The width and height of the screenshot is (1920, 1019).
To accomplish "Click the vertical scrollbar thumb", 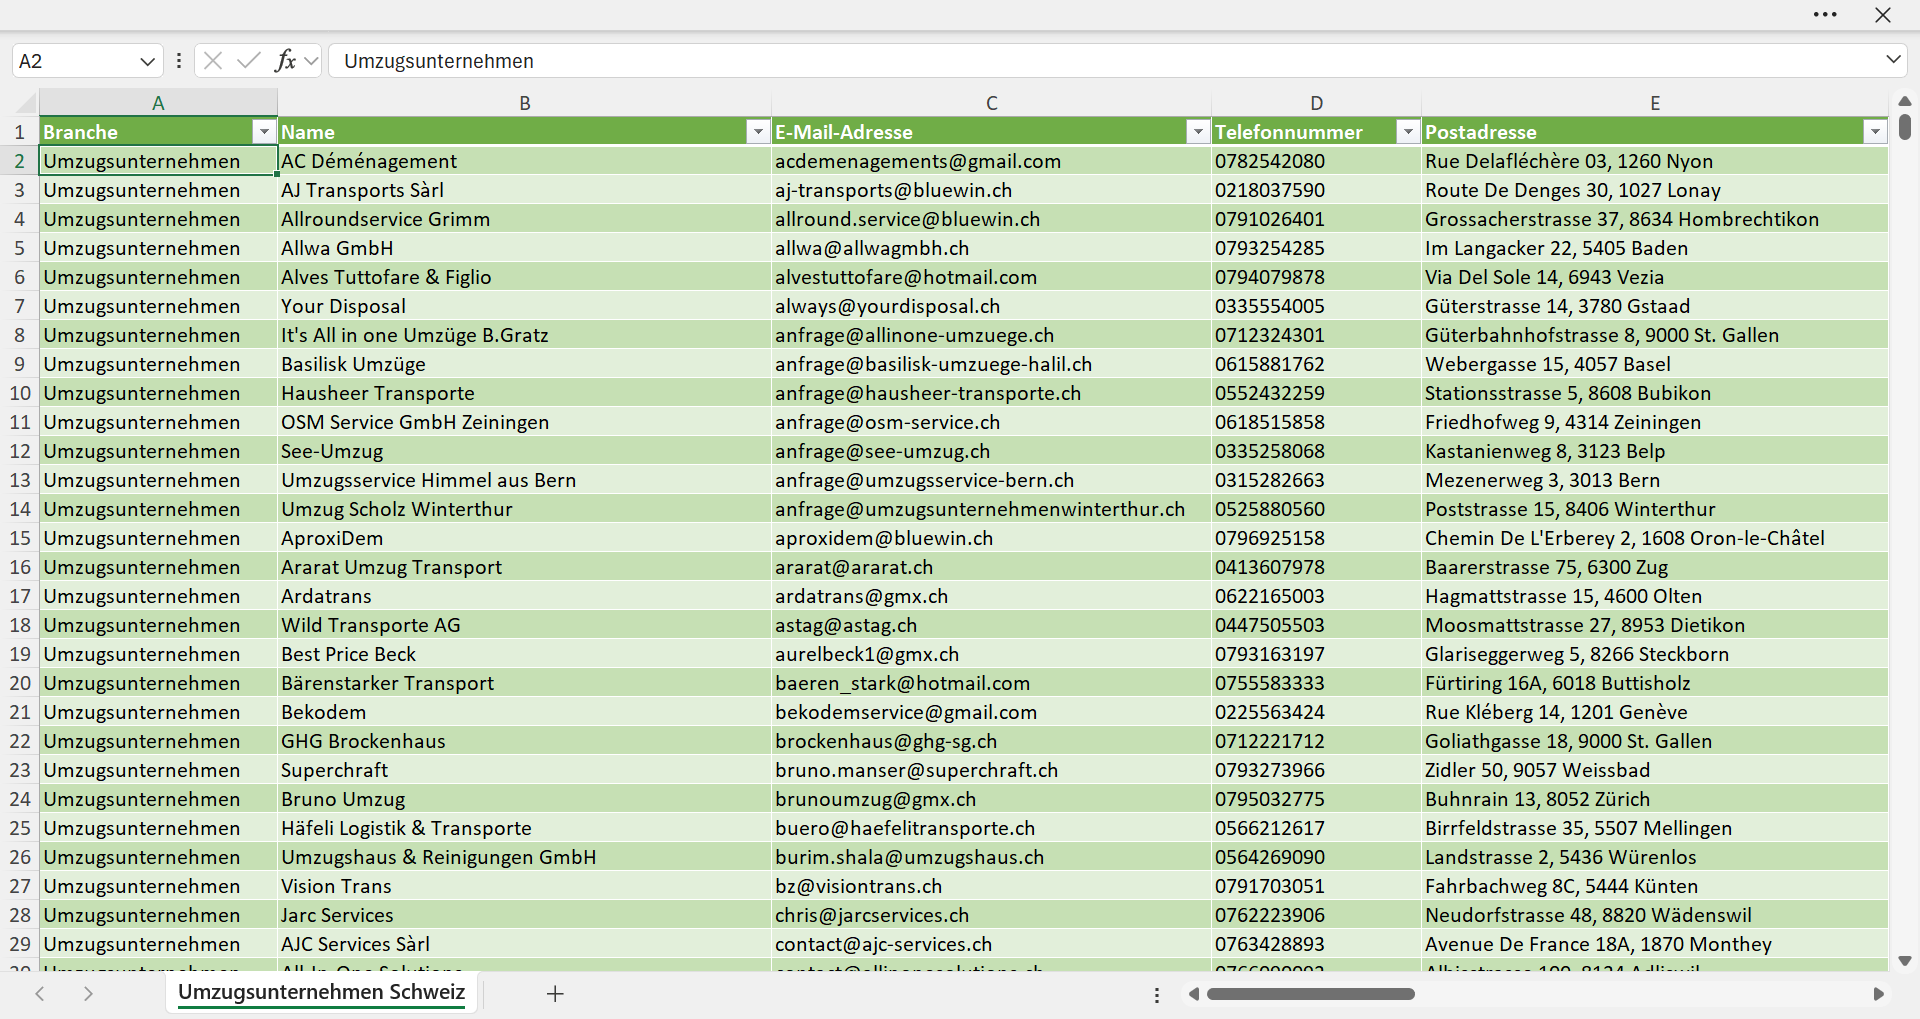I will (x=1904, y=127).
